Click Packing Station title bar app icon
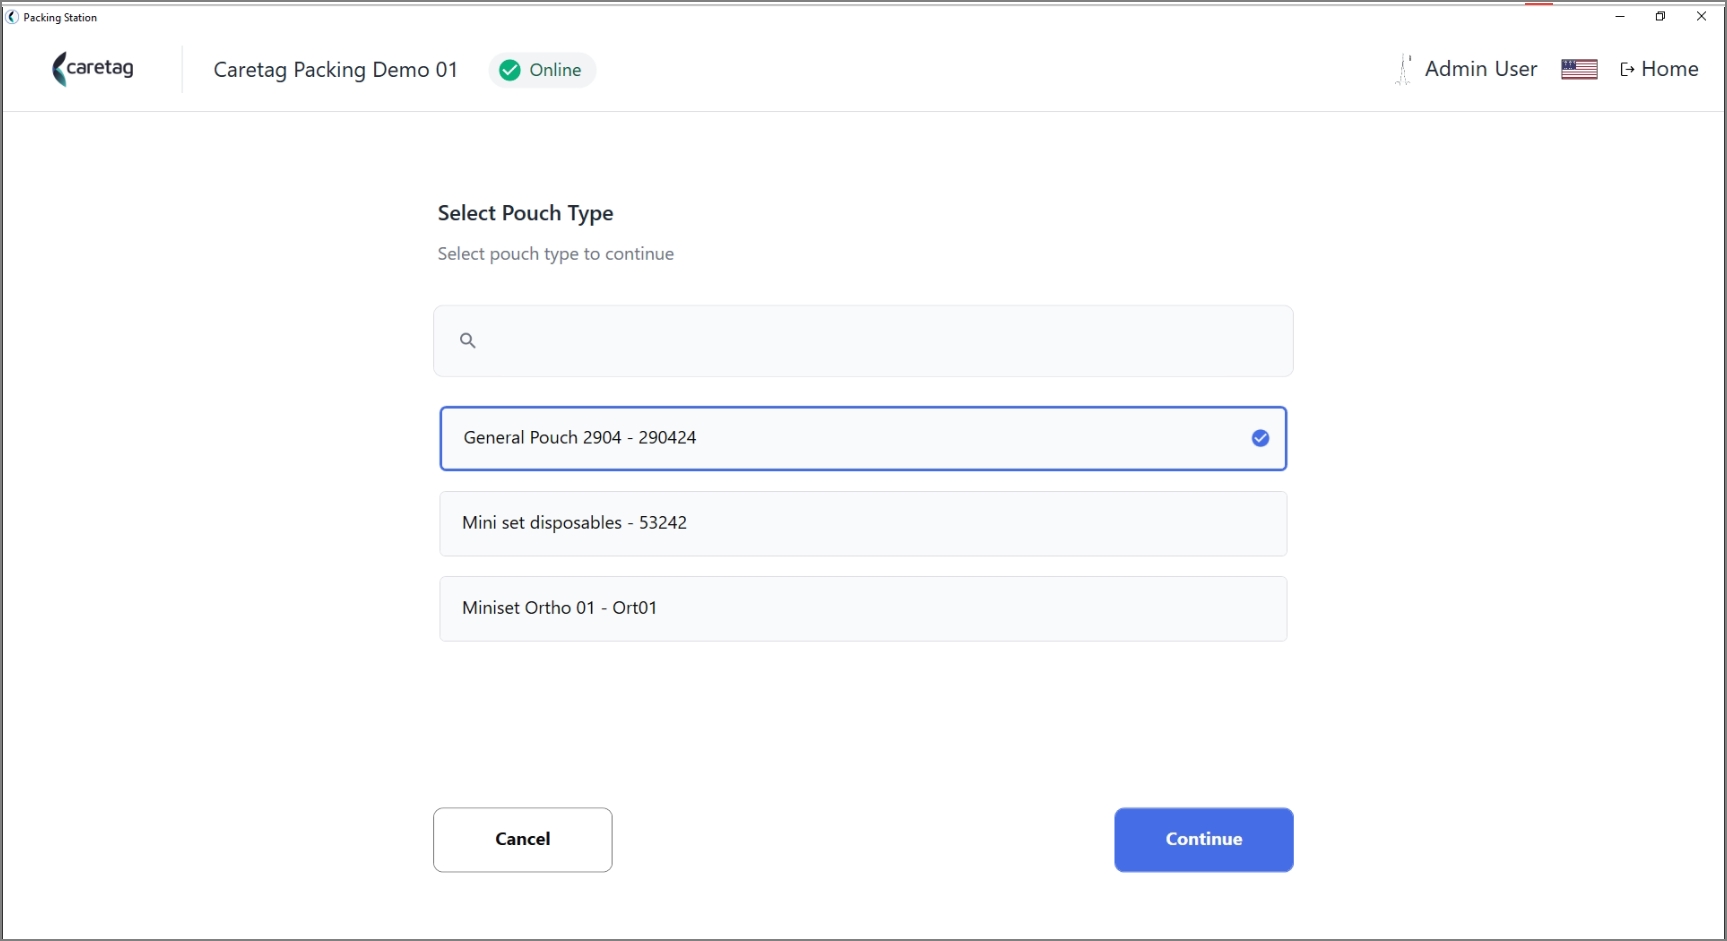 pos(12,17)
